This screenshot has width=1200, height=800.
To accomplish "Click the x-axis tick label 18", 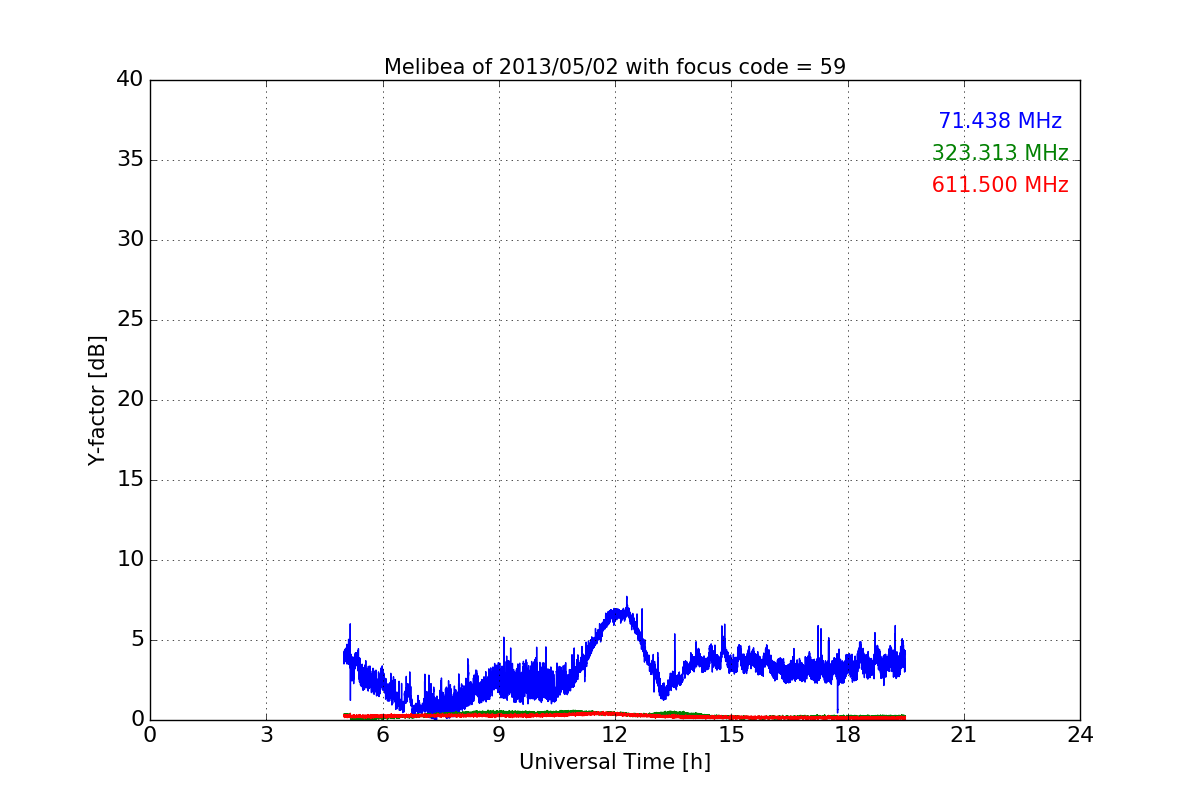I will (848, 735).
